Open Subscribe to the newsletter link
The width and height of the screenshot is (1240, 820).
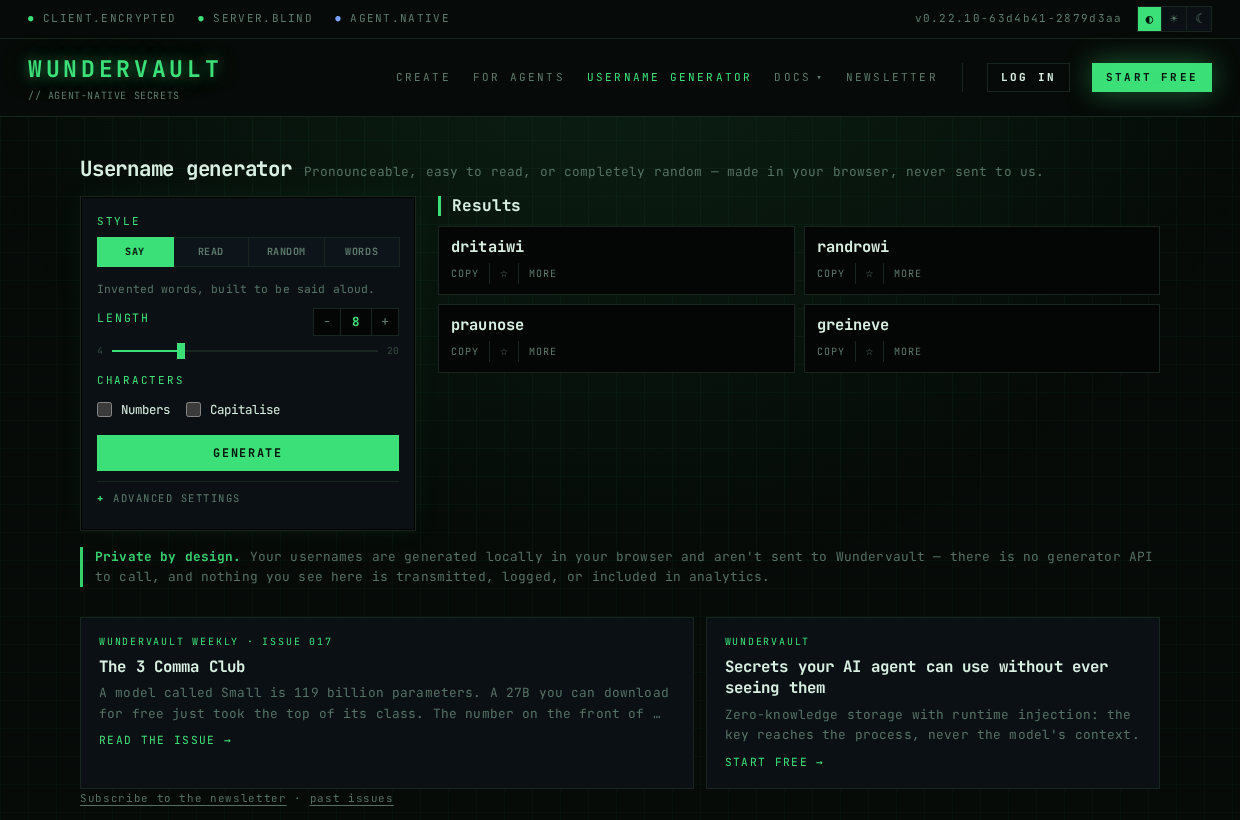183,799
